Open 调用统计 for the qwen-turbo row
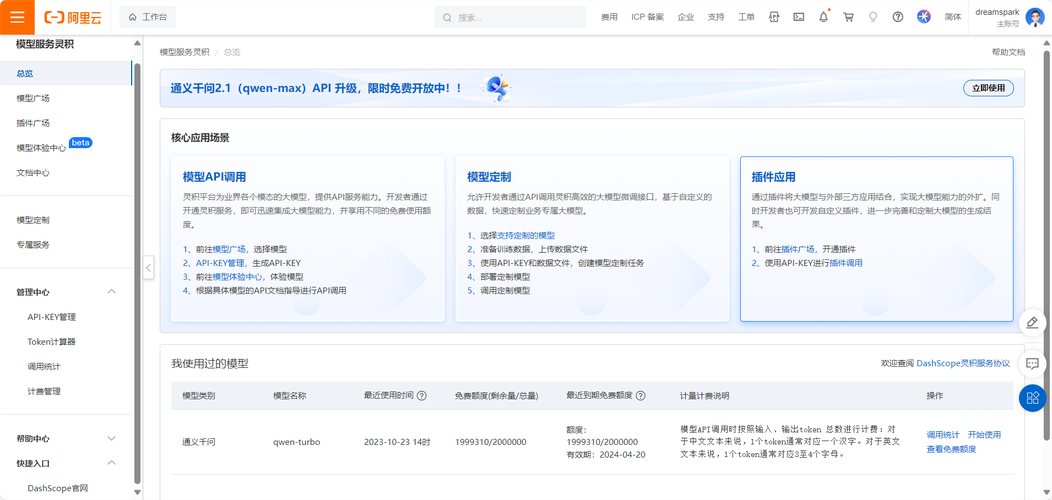This screenshot has height=500, width=1052. coord(943,435)
